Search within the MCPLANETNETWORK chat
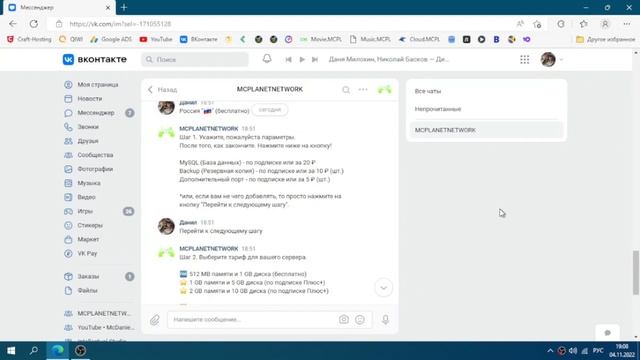Screen dimensions: 640x360 click(x=346, y=89)
